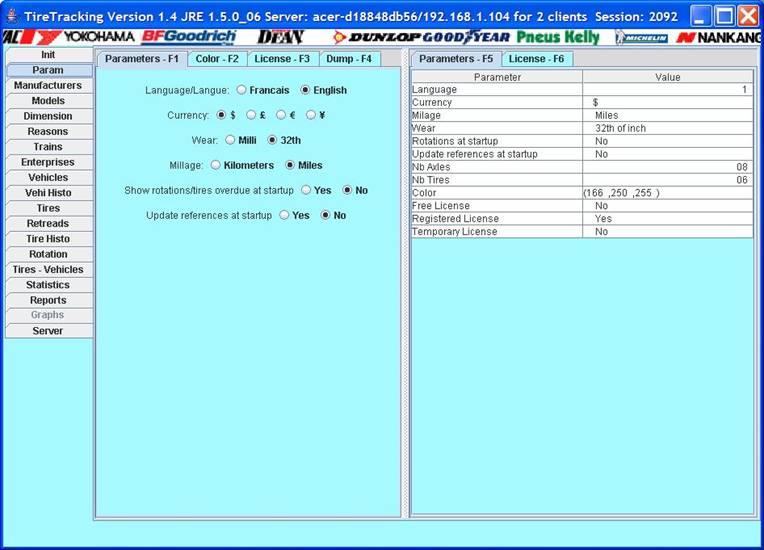This screenshot has width=764, height=550.
Task: Click the Michelin brand logo
Action: (x=641, y=37)
